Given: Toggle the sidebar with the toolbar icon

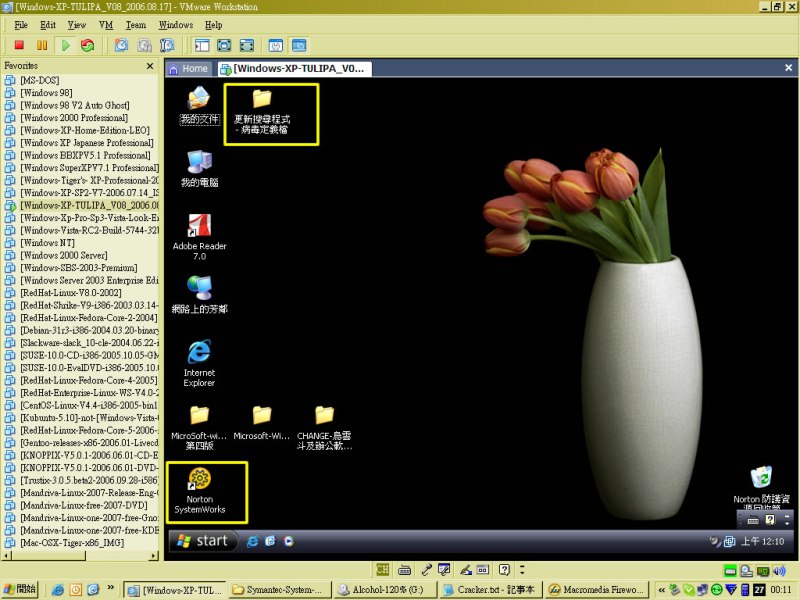Looking at the screenshot, I should [202, 45].
